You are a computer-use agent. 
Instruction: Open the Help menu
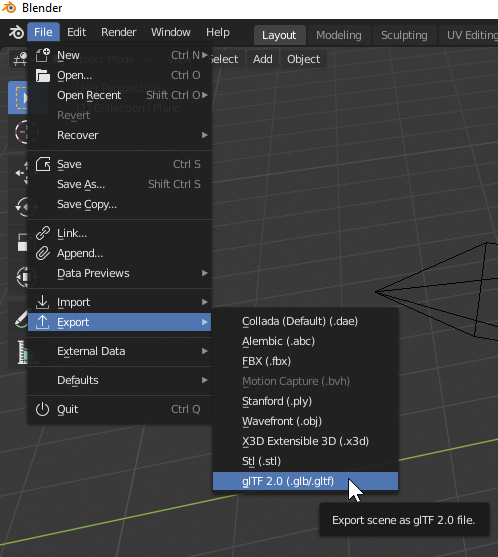click(218, 32)
